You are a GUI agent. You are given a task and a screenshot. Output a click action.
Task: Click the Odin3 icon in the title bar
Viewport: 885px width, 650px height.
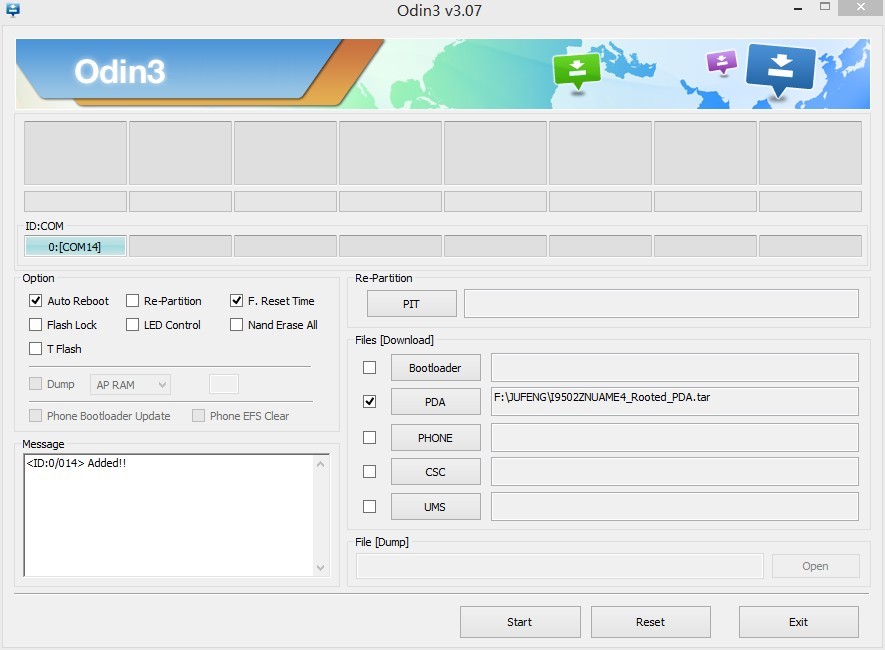[11, 9]
